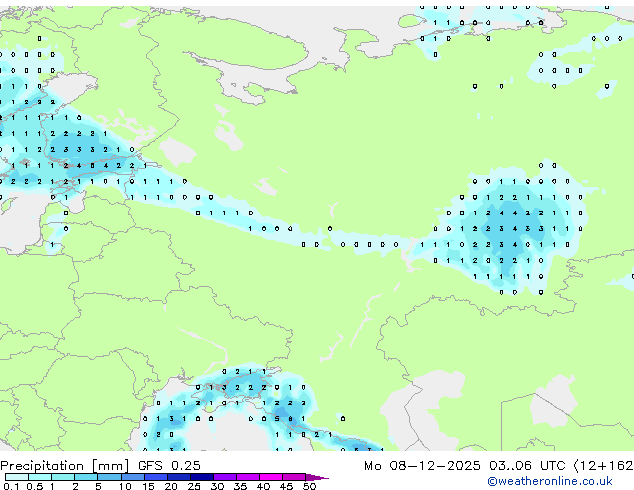Select the legend swatch between 45 and 50
The width and height of the screenshot is (634, 490).
click(x=294, y=477)
